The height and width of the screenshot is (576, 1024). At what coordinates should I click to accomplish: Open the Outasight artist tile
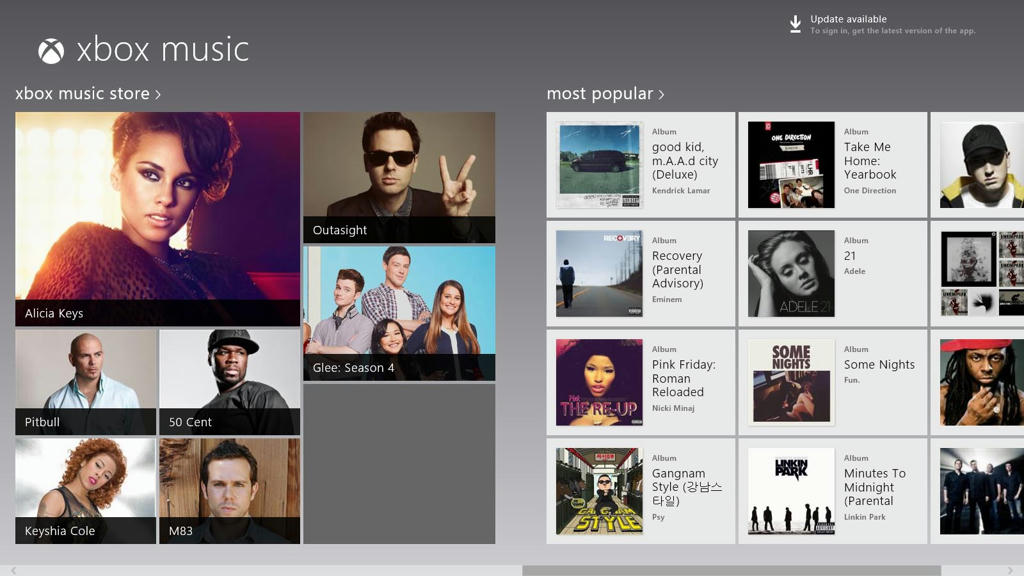tap(400, 173)
